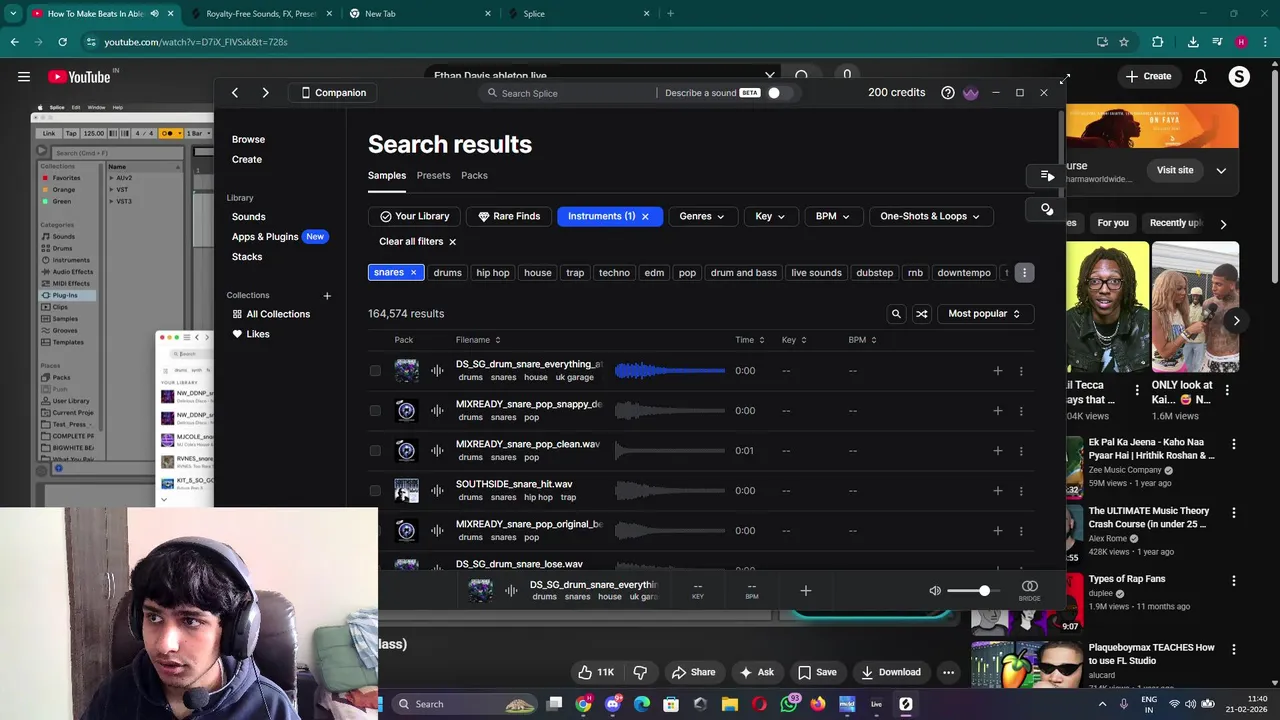Expand the YouTube ad options chevron
The image size is (1280, 720).
[1221, 171]
